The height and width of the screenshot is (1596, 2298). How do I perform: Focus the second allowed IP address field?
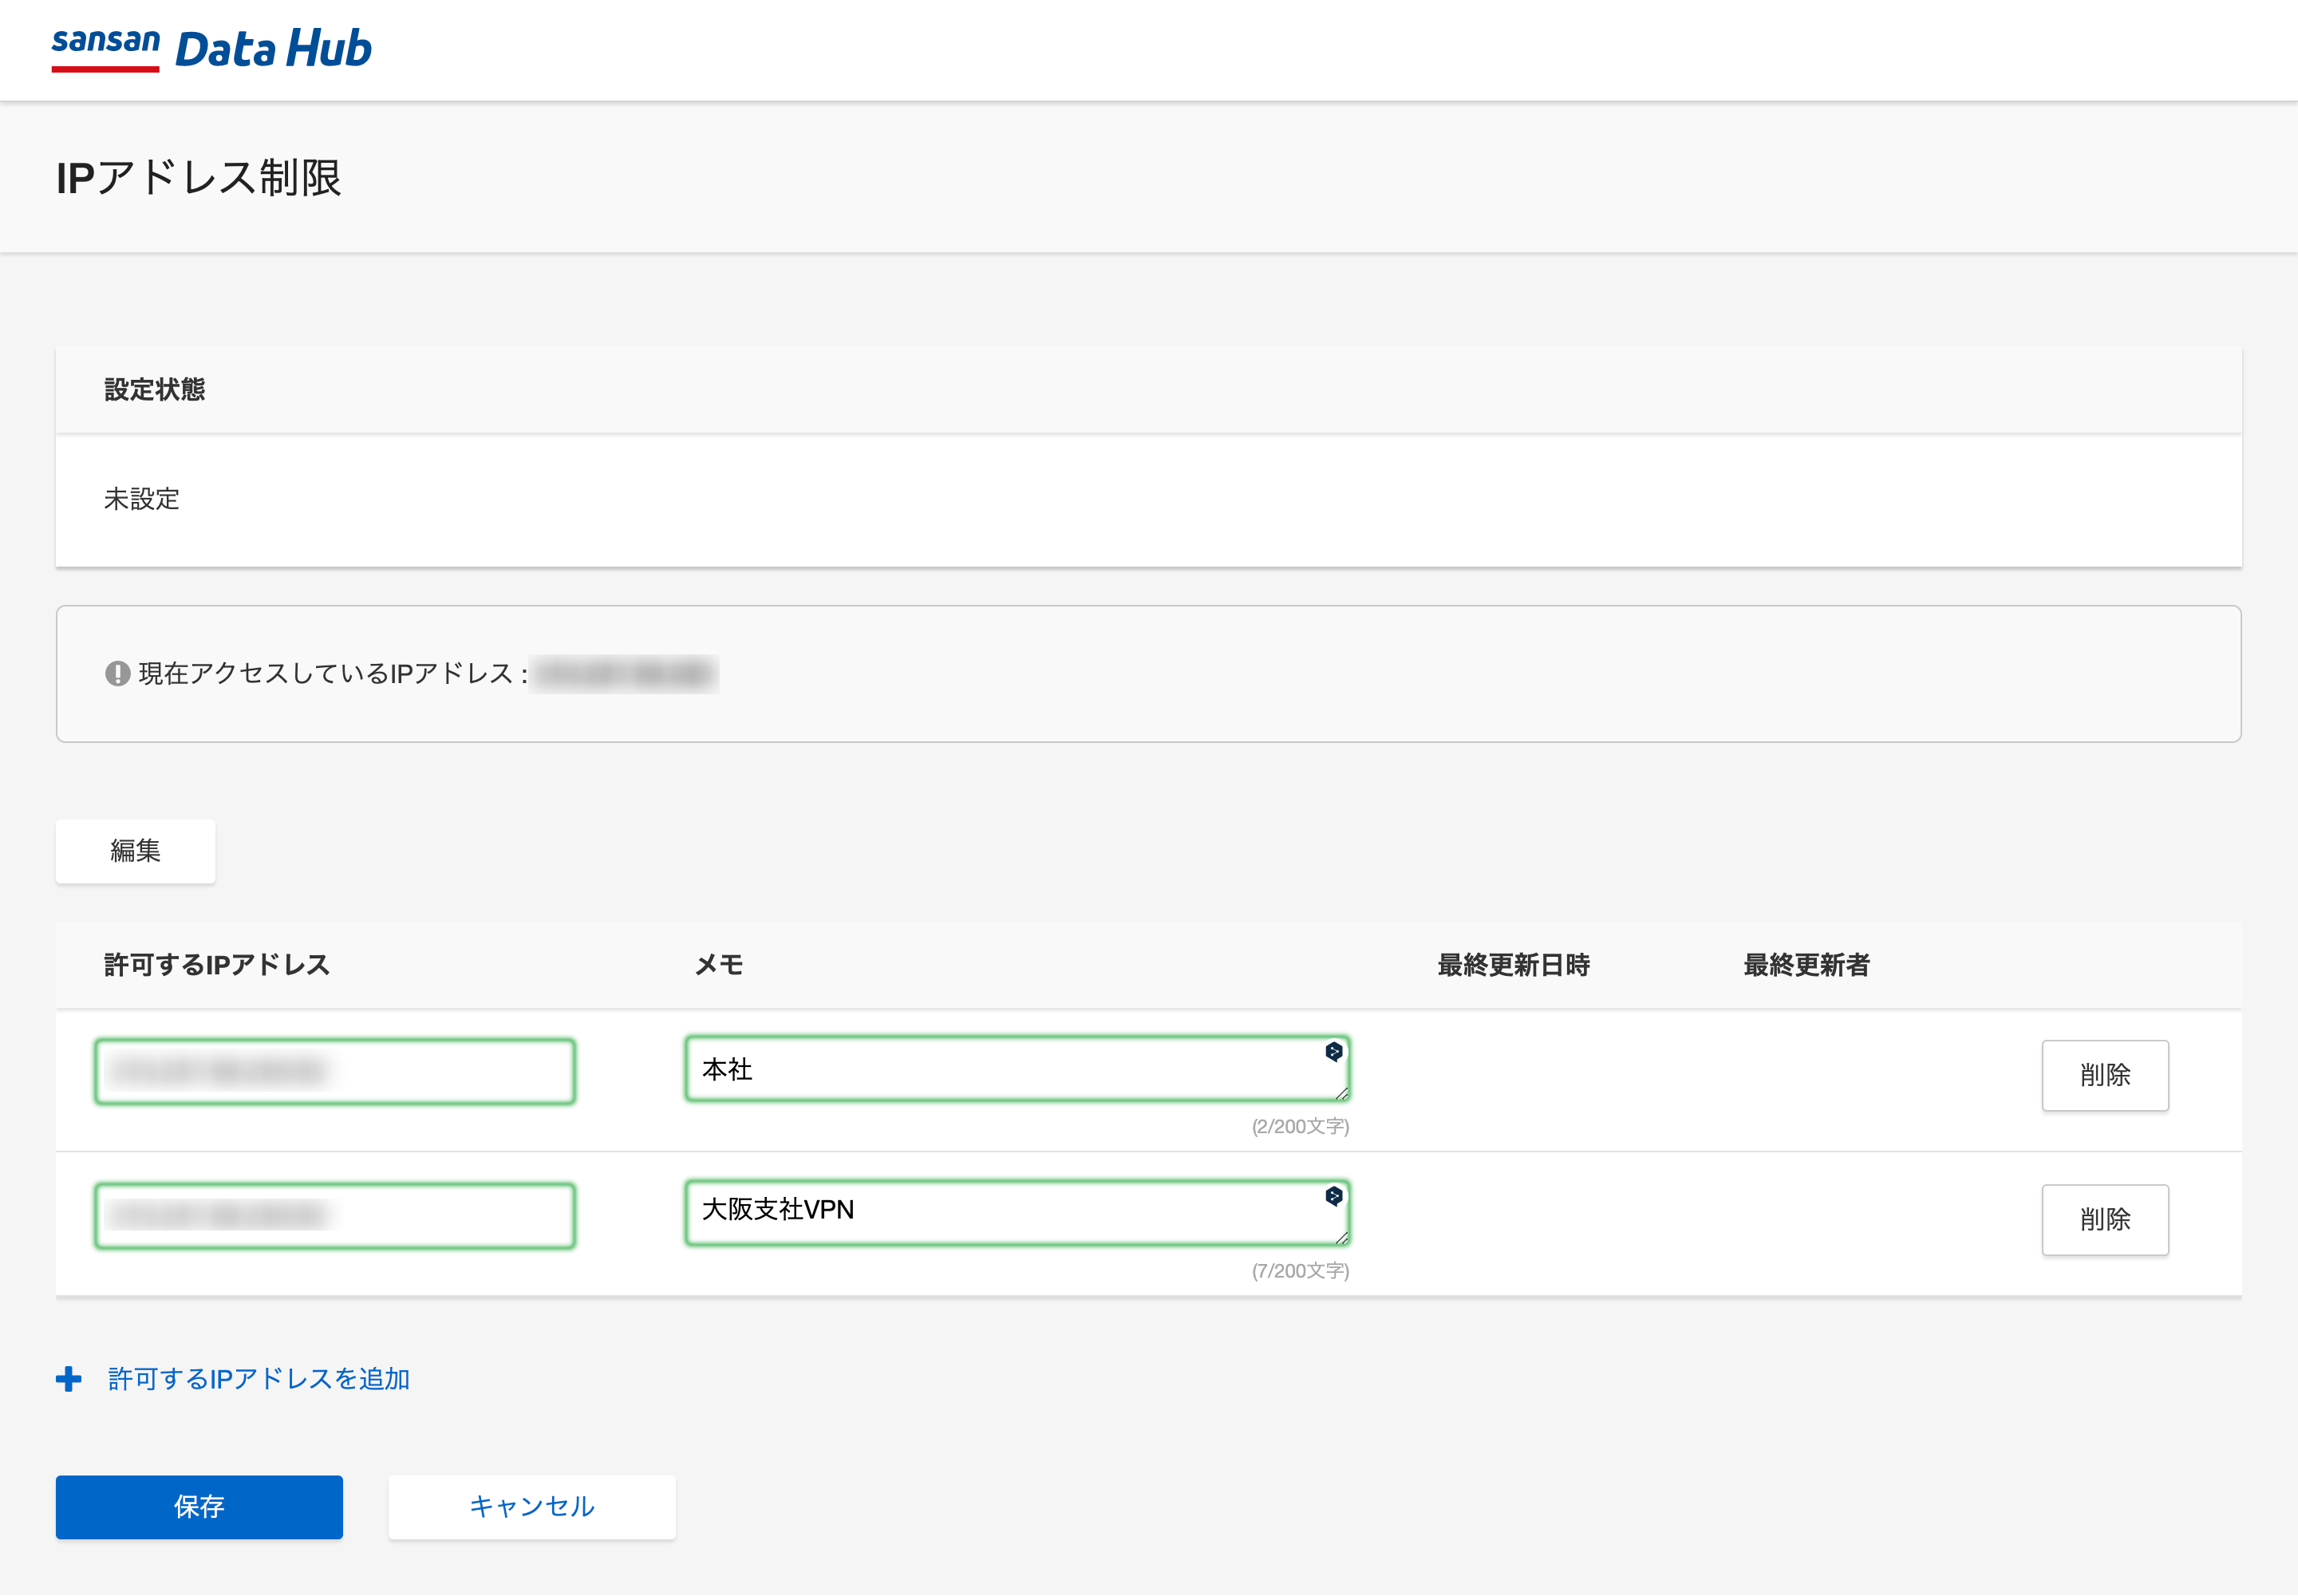tap(335, 1216)
